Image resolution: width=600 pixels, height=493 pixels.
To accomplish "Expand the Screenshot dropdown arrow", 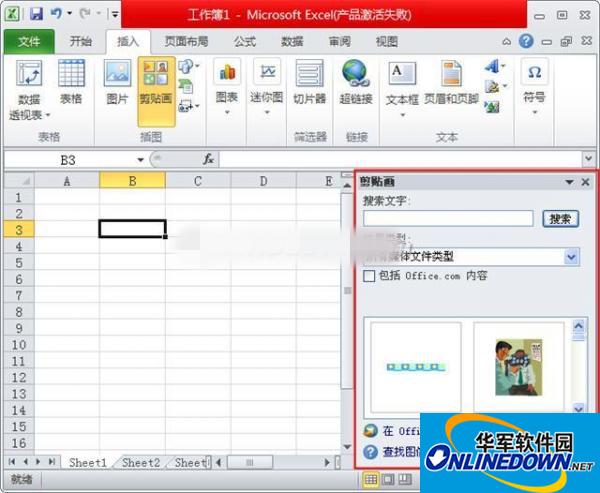I will pyautogui.click(x=197, y=106).
